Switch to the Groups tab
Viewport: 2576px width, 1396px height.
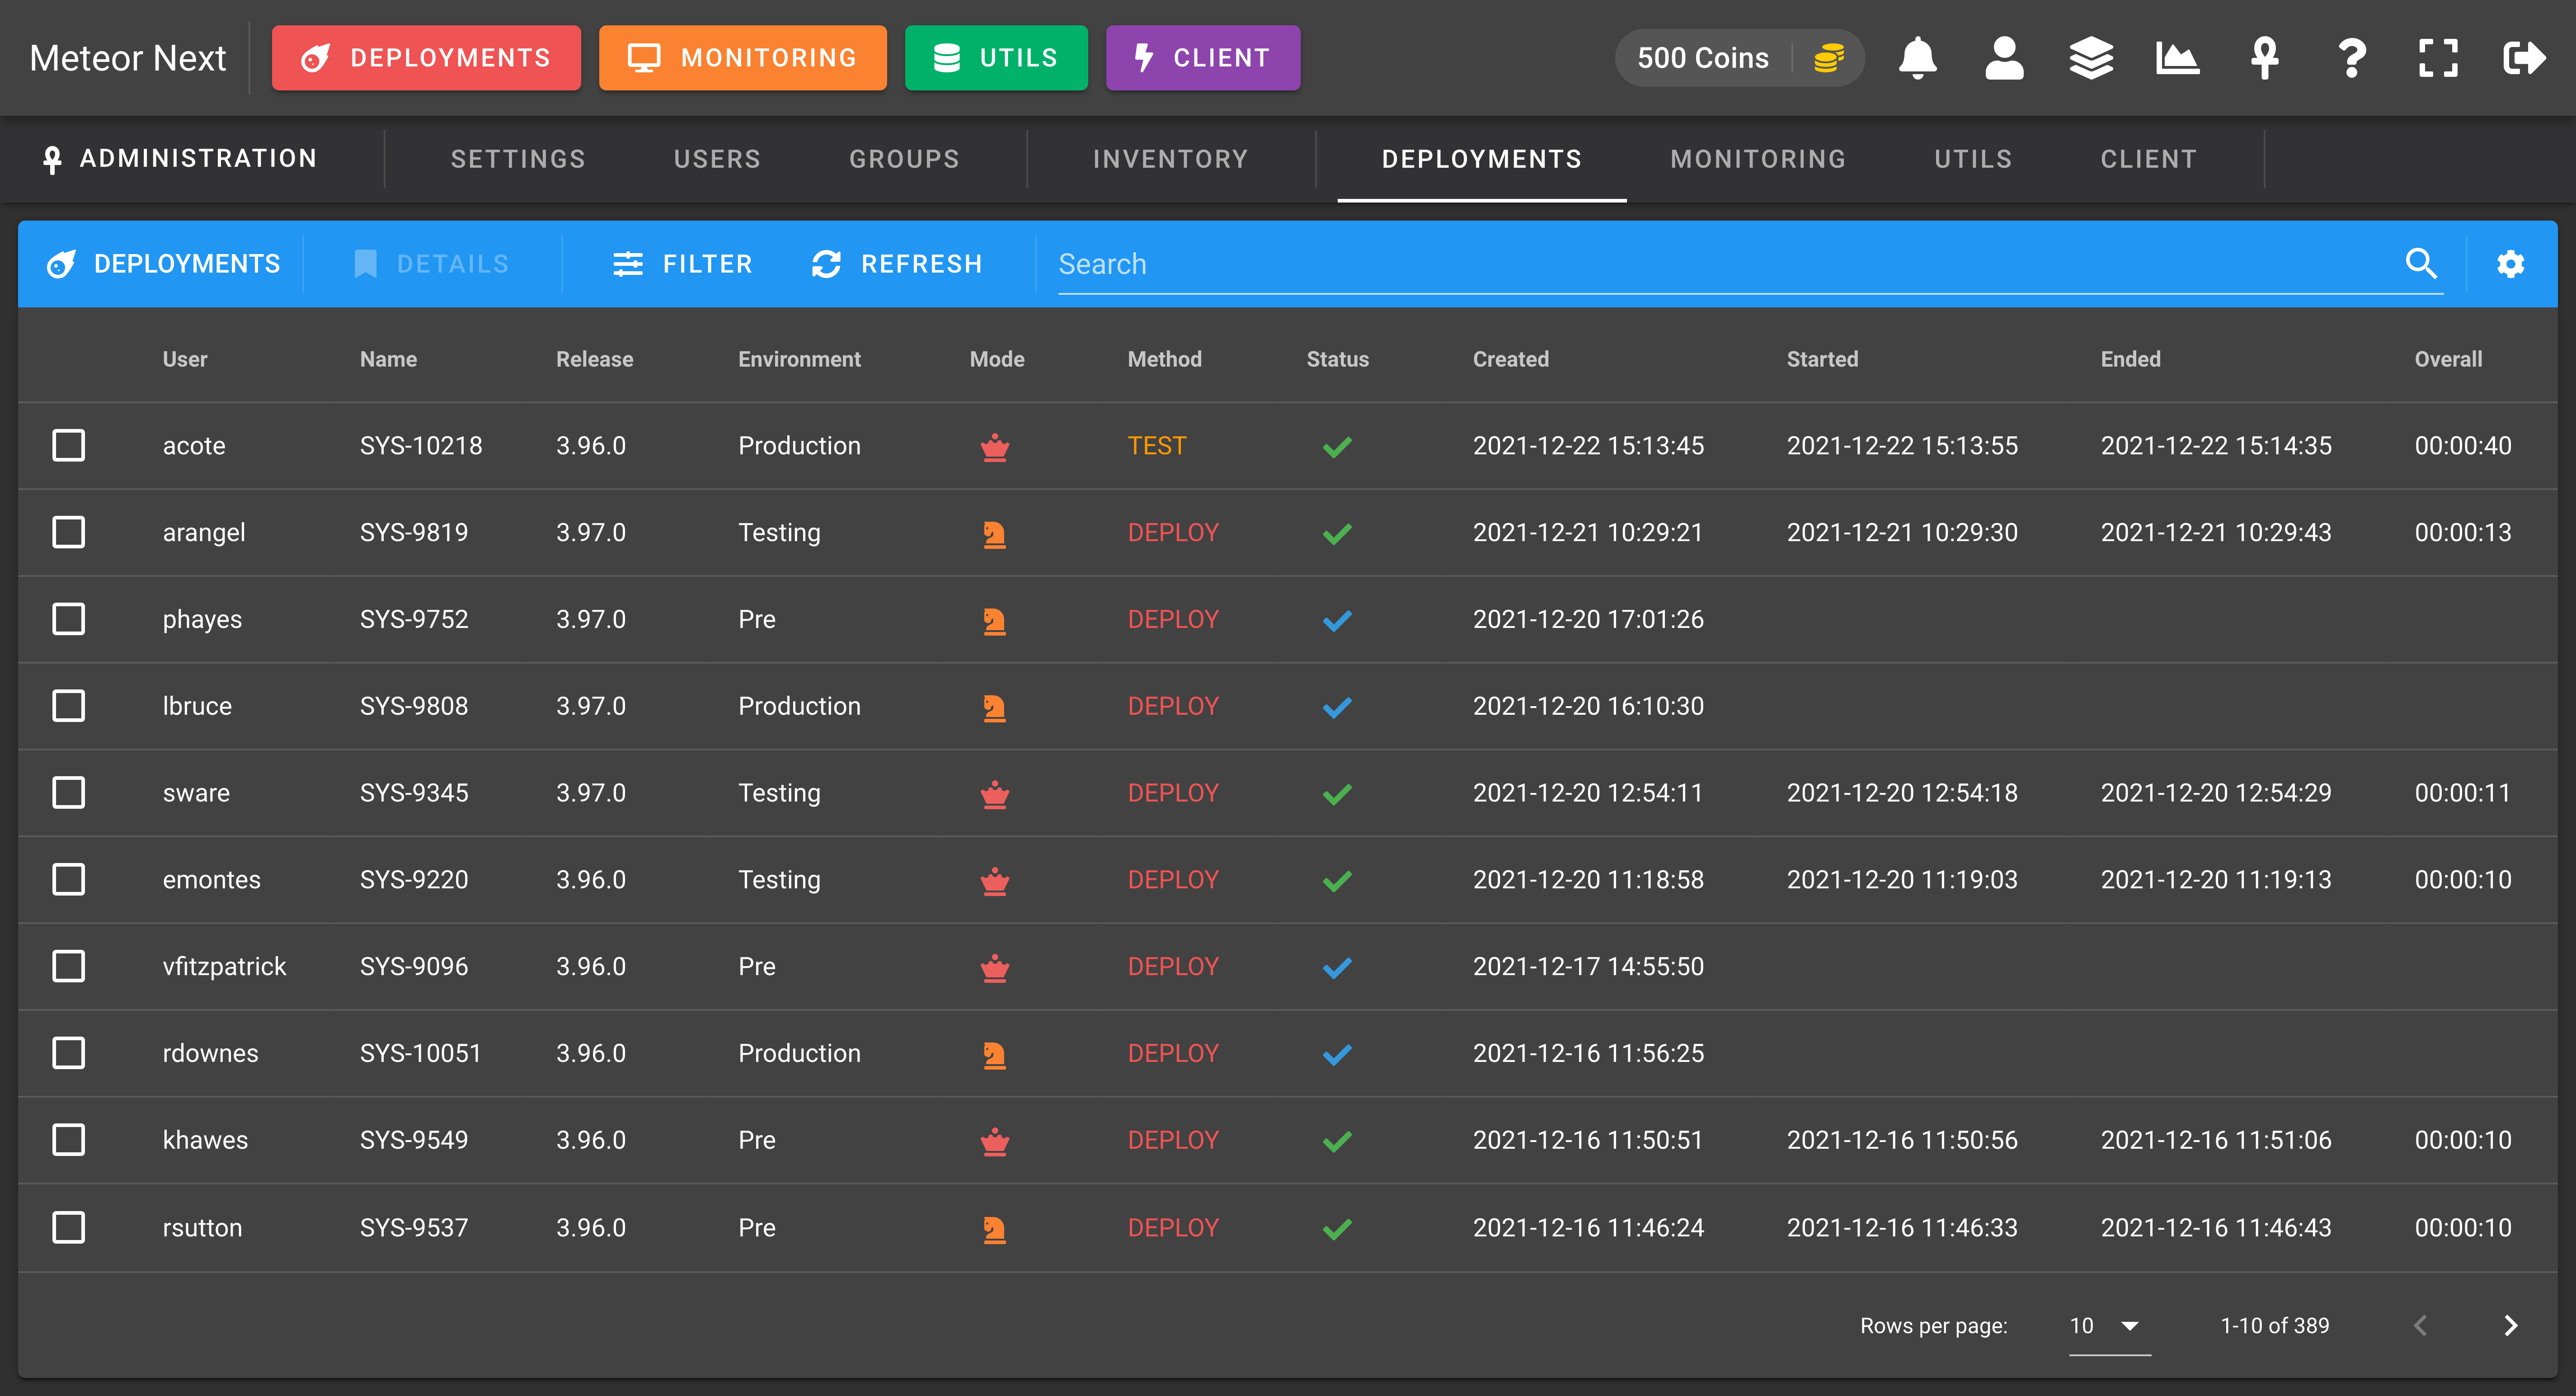point(904,159)
